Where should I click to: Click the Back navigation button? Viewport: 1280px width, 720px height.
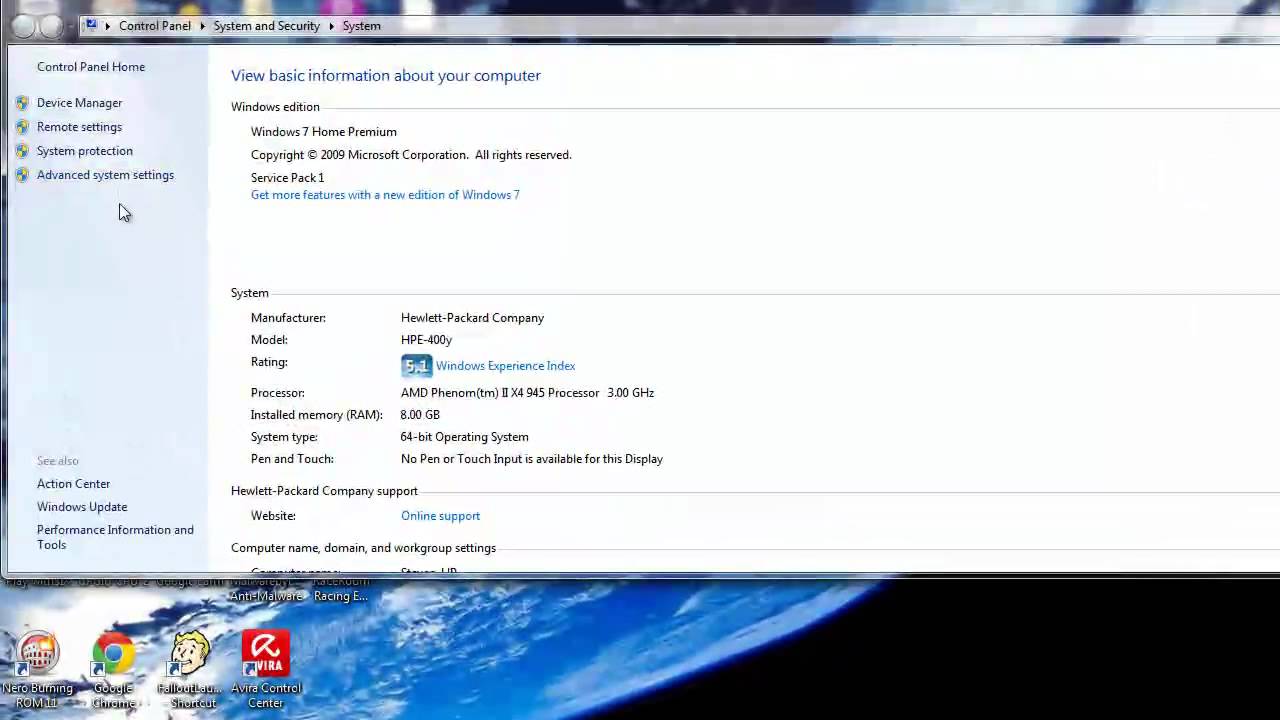point(23,27)
